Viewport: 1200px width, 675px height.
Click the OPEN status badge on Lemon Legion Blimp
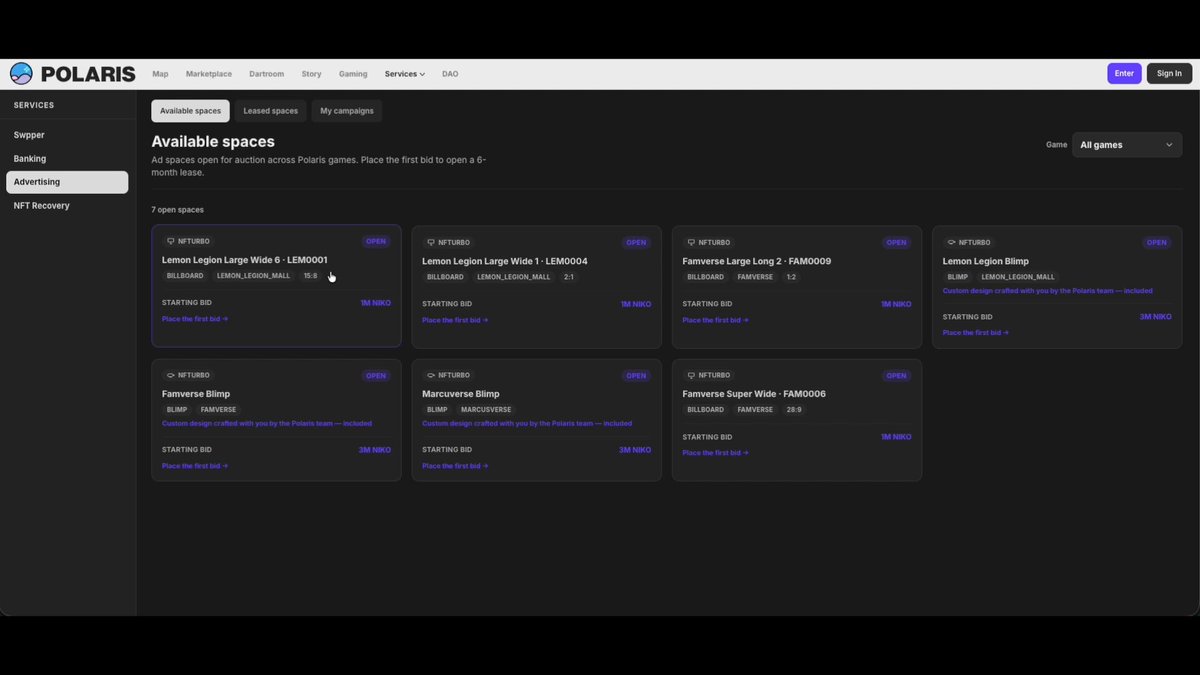coord(1157,242)
